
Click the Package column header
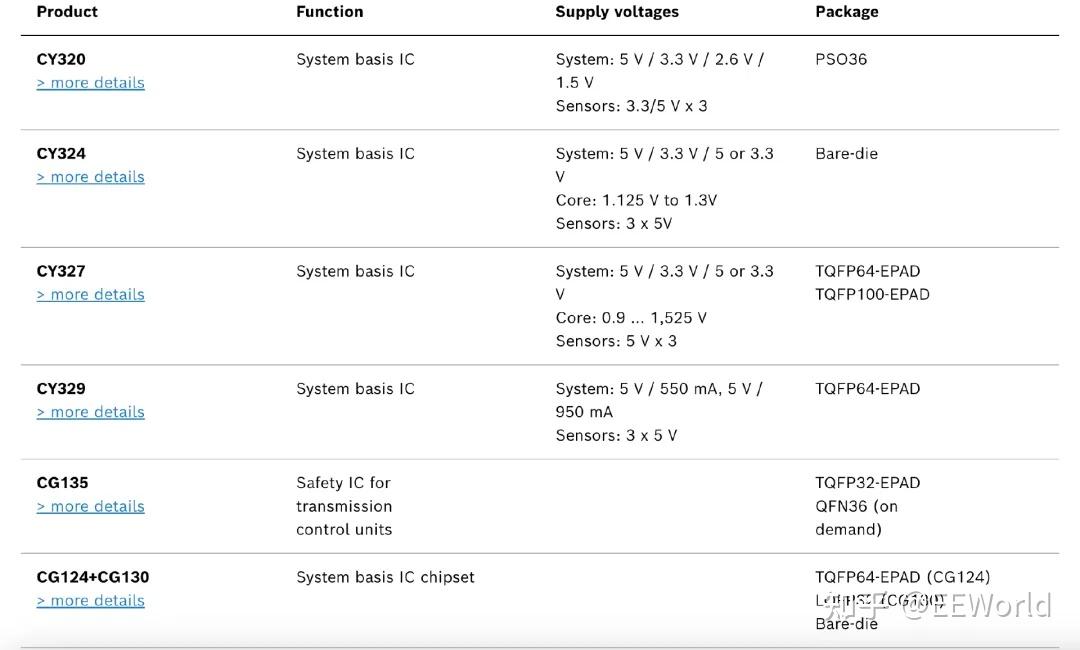(847, 12)
